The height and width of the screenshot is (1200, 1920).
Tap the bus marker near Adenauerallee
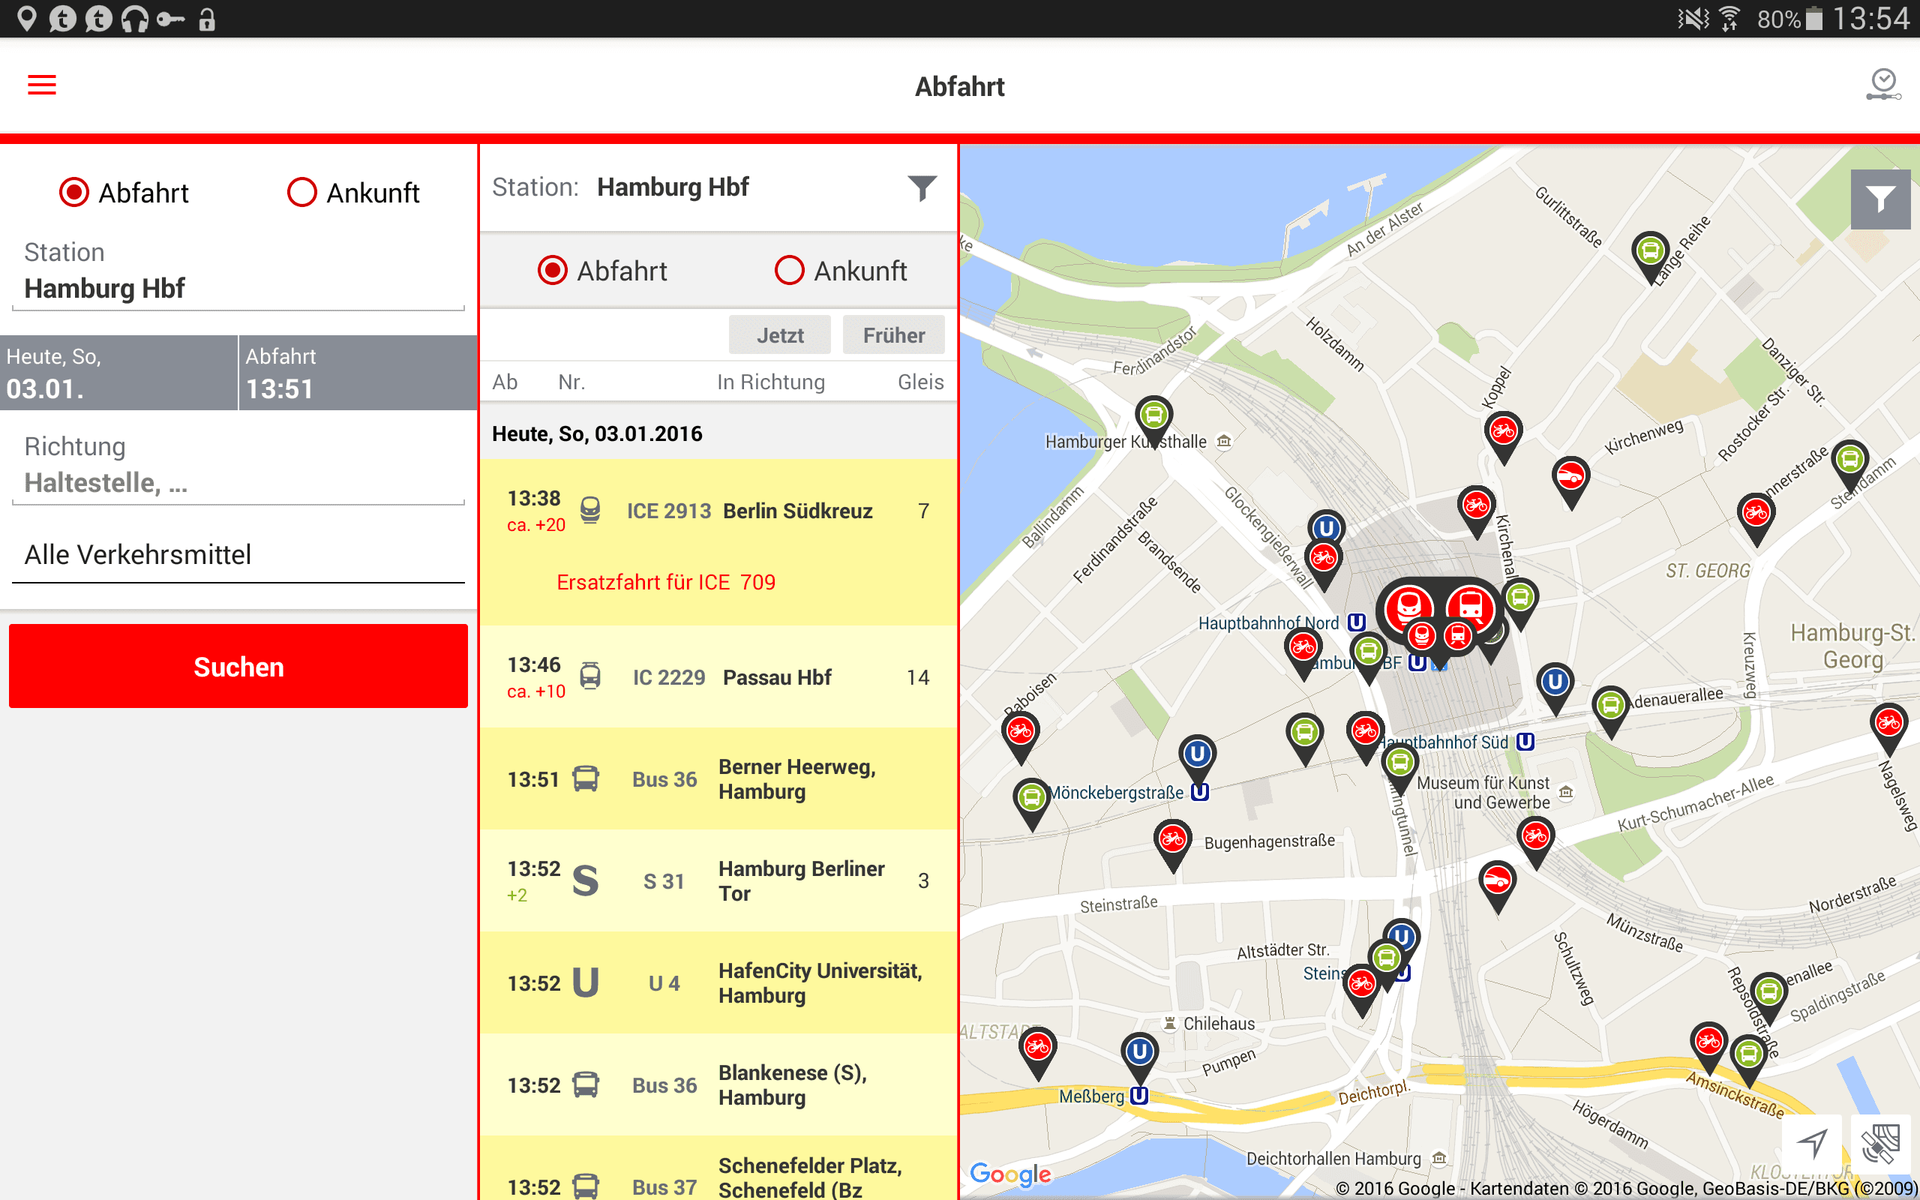[1610, 708]
